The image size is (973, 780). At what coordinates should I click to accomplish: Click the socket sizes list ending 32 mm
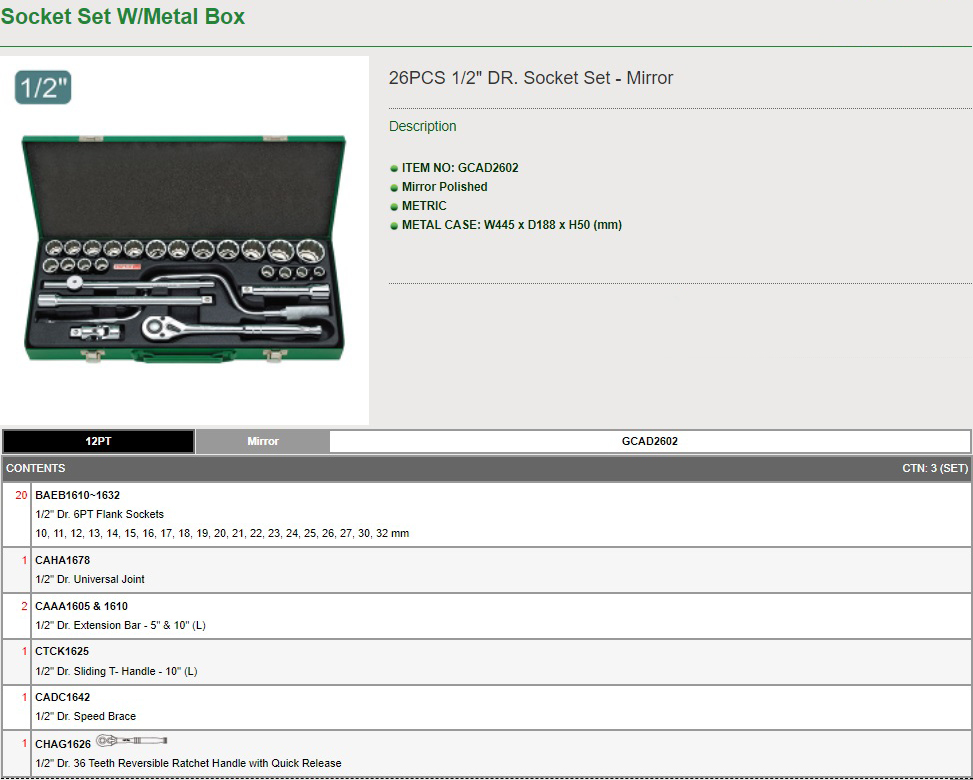(x=222, y=533)
